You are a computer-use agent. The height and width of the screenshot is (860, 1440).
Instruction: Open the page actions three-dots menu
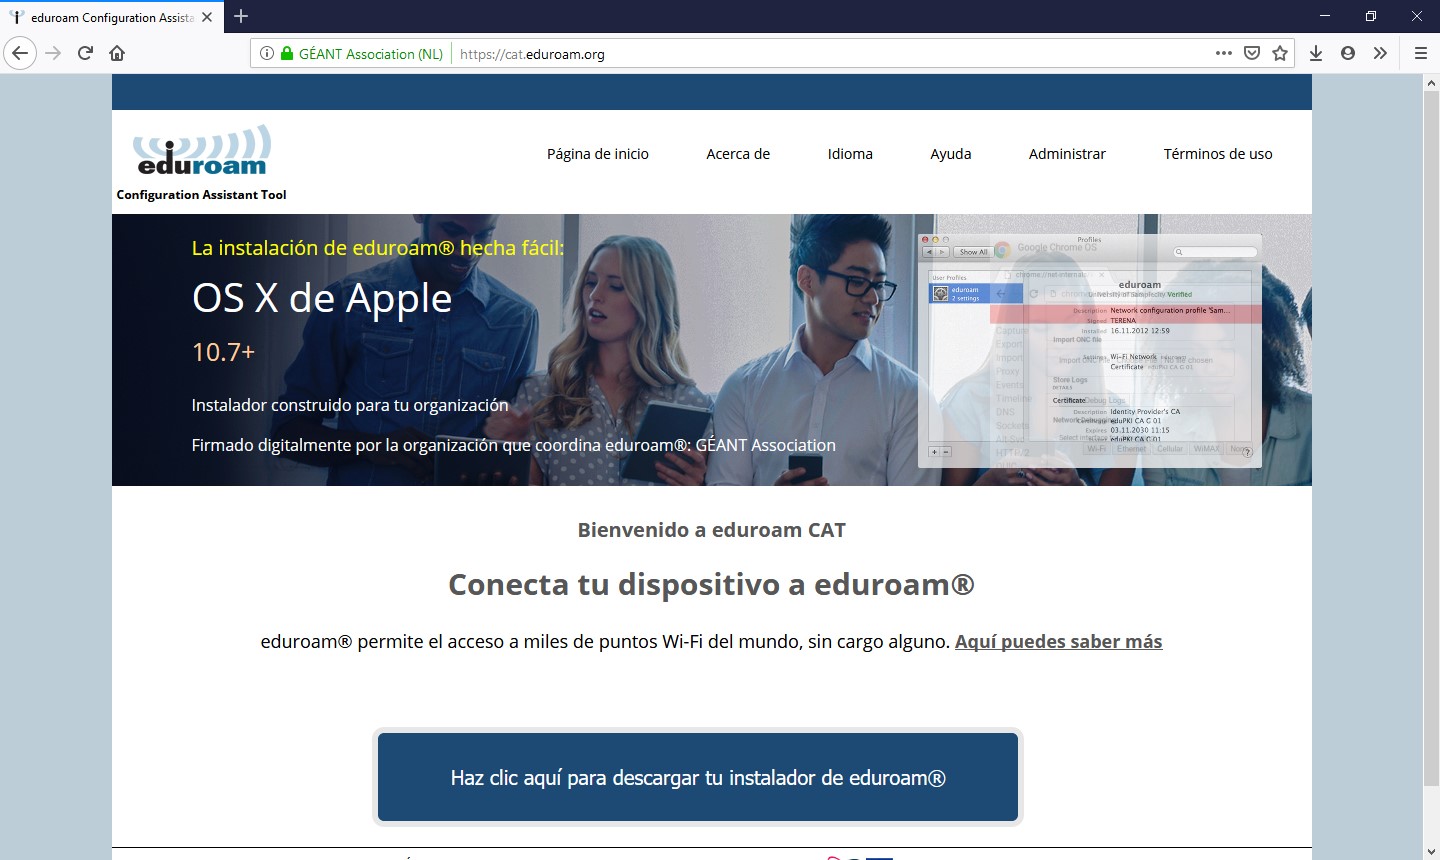pos(1224,53)
